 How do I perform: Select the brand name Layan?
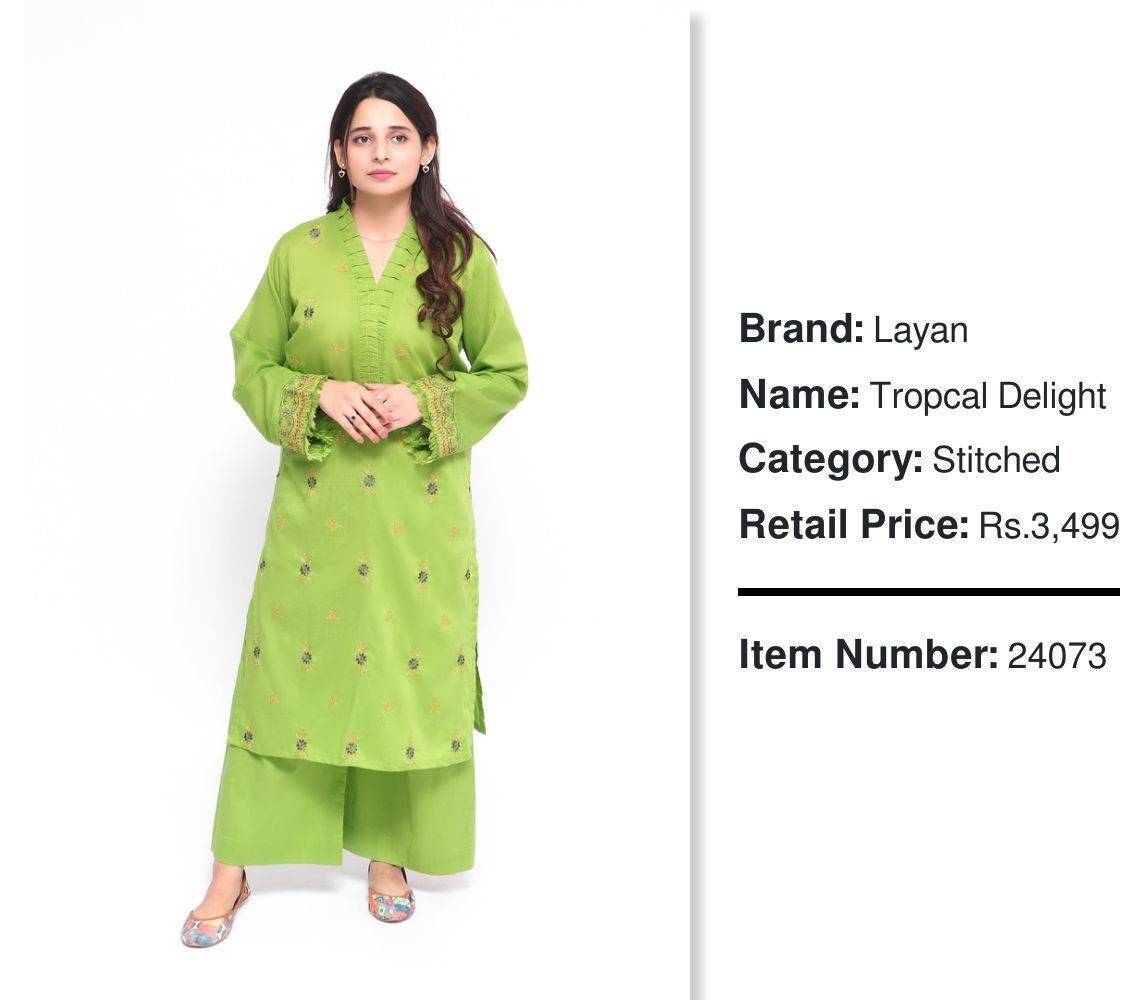coord(921,331)
